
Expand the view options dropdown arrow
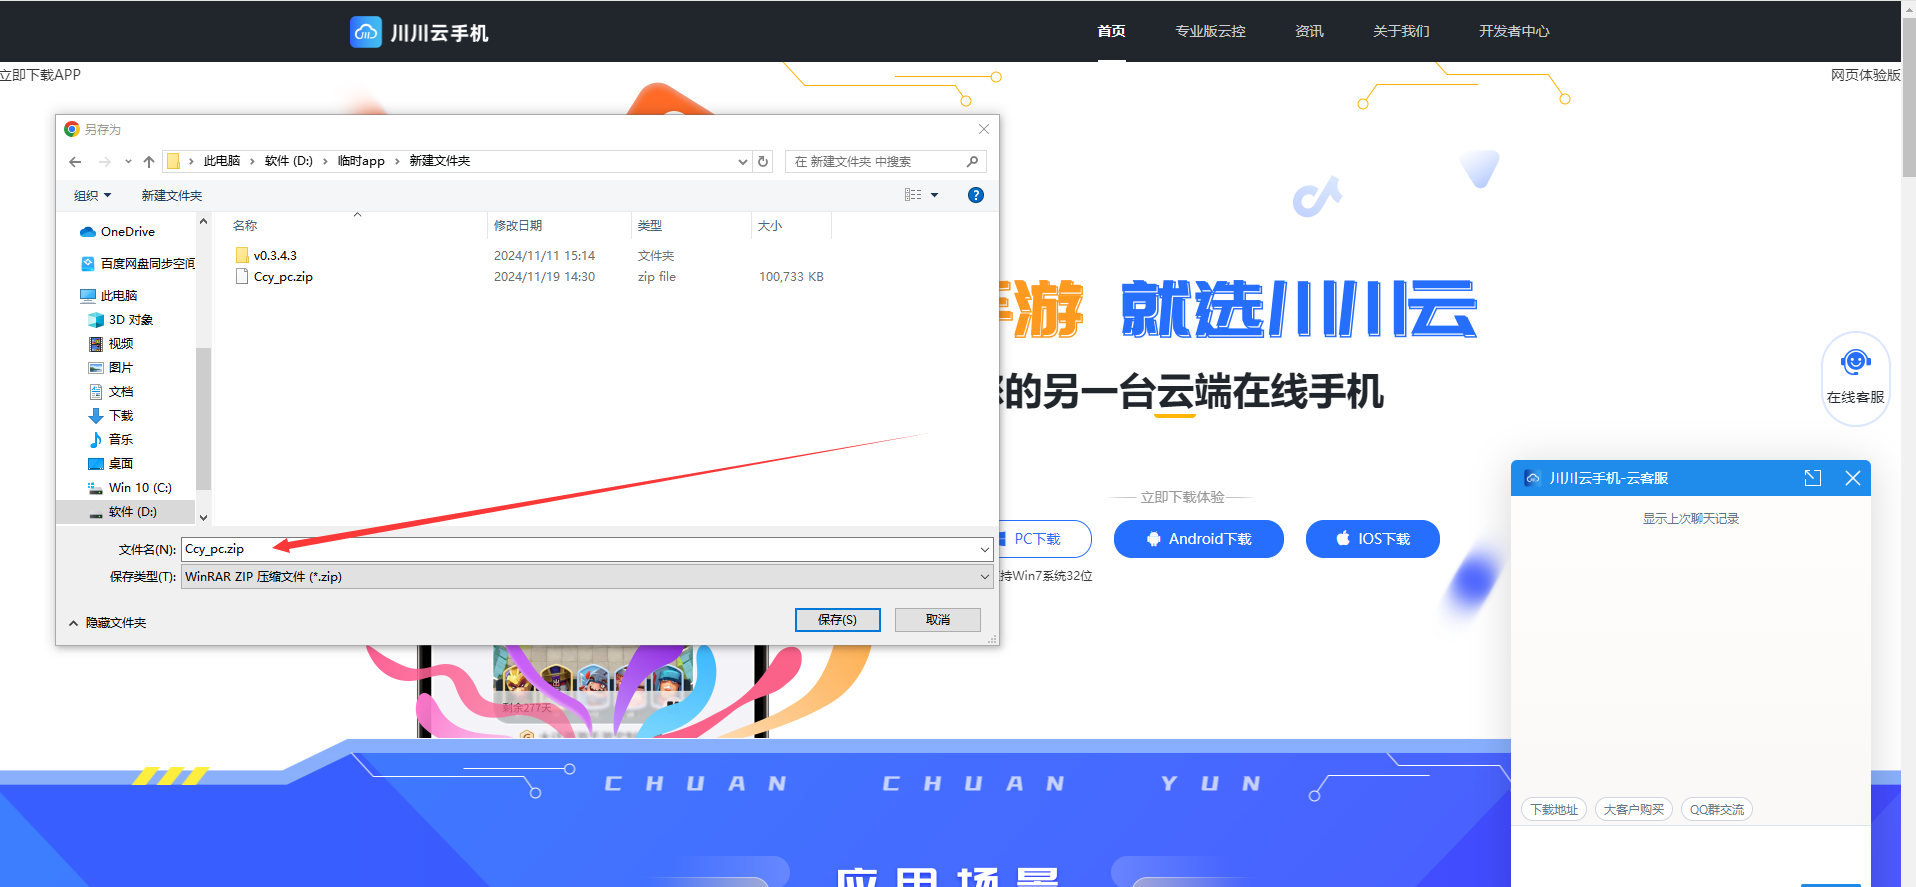coord(935,195)
